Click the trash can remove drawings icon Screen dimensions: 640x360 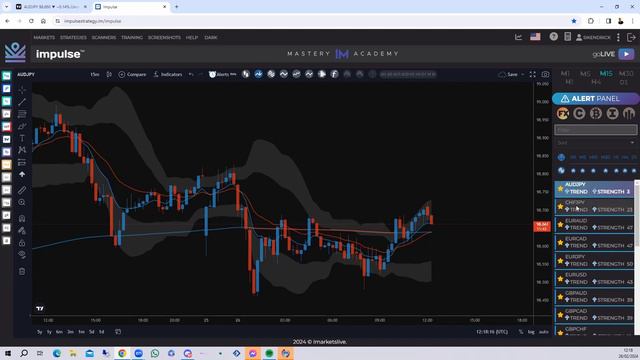coord(22,271)
